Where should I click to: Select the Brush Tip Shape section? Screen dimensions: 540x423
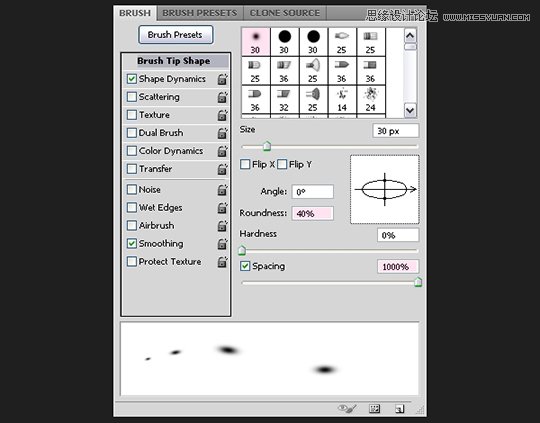point(176,61)
